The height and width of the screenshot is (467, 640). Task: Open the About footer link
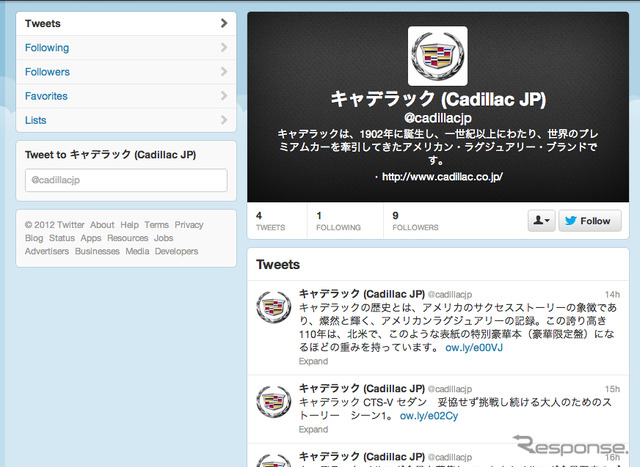click(102, 225)
